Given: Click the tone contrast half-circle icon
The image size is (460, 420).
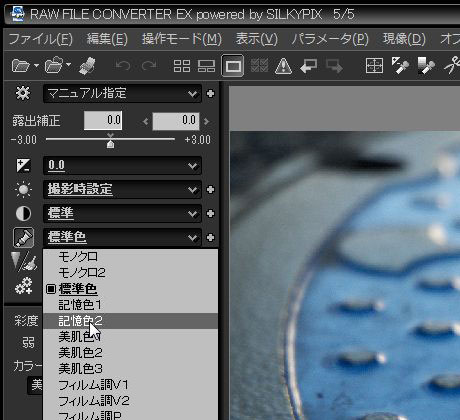Looking at the screenshot, I should 23,214.
